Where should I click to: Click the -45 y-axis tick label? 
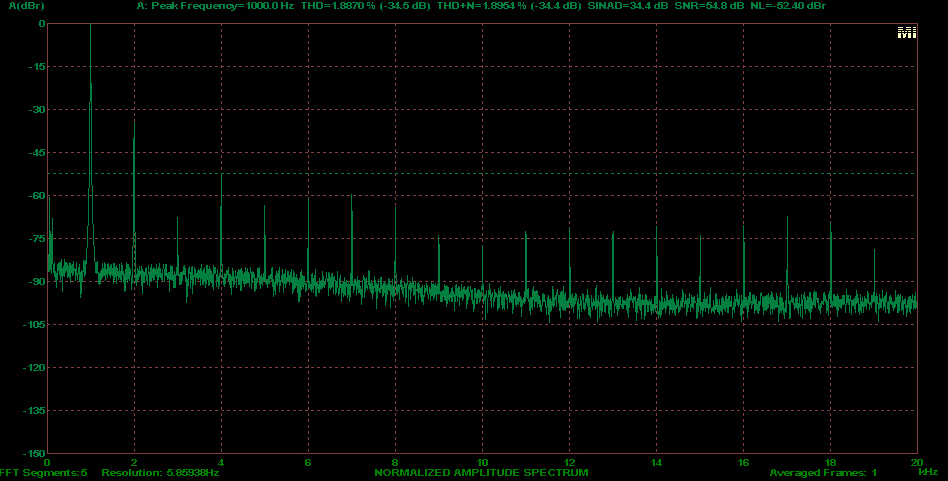[37, 153]
